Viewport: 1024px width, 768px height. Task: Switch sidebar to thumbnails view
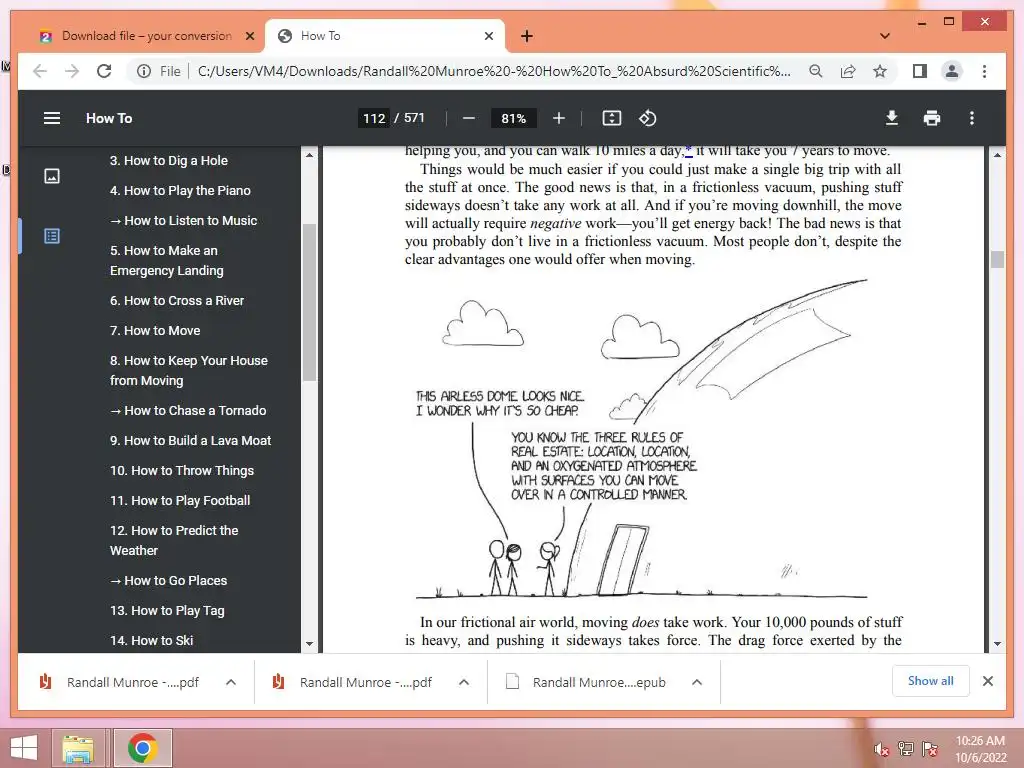coord(52,176)
